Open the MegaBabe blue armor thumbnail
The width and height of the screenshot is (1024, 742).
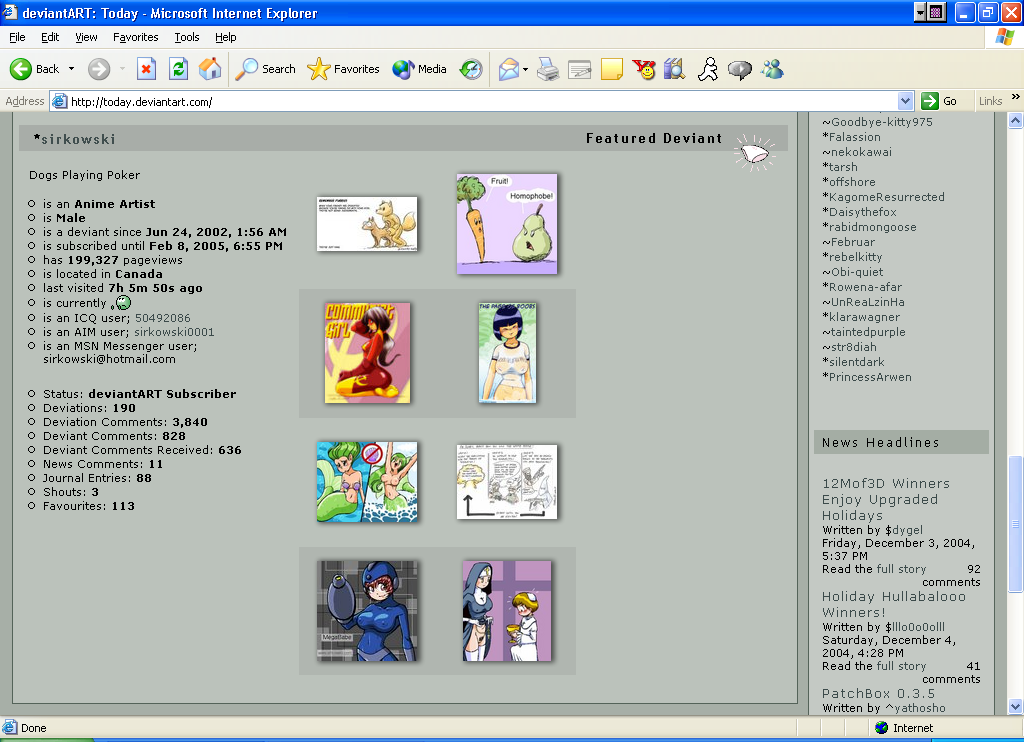367,611
